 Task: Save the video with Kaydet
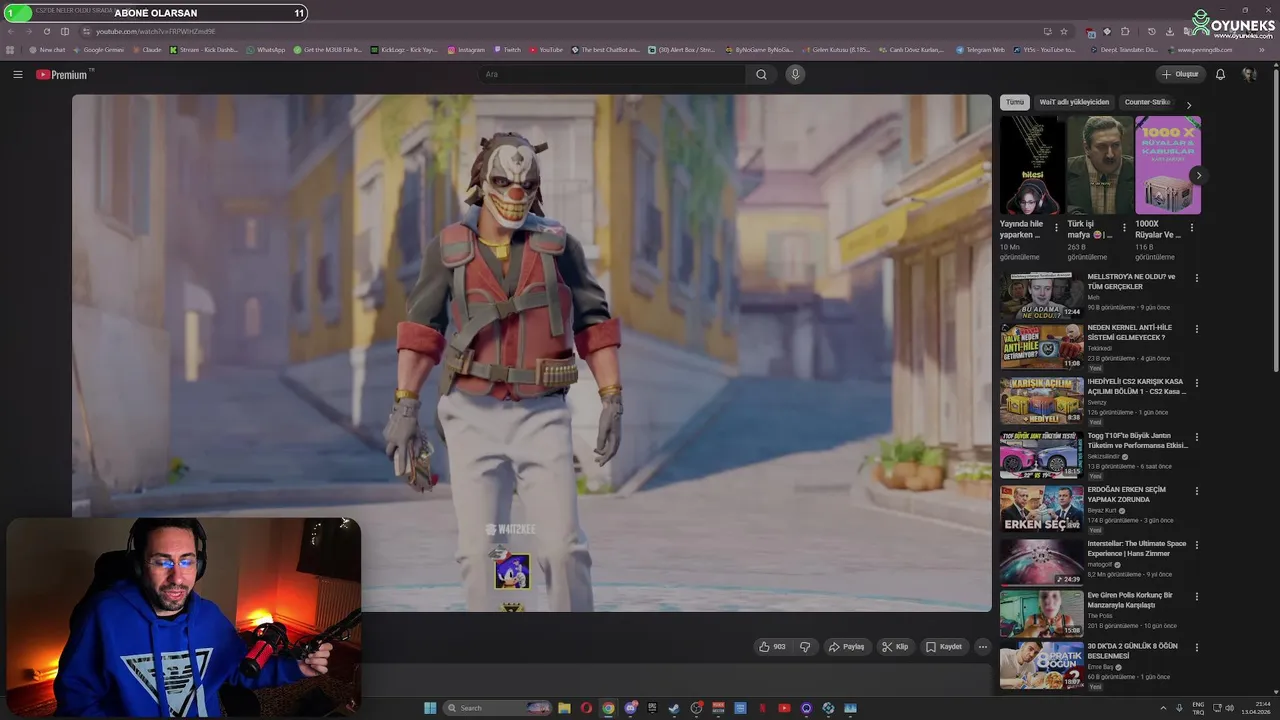(x=943, y=647)
